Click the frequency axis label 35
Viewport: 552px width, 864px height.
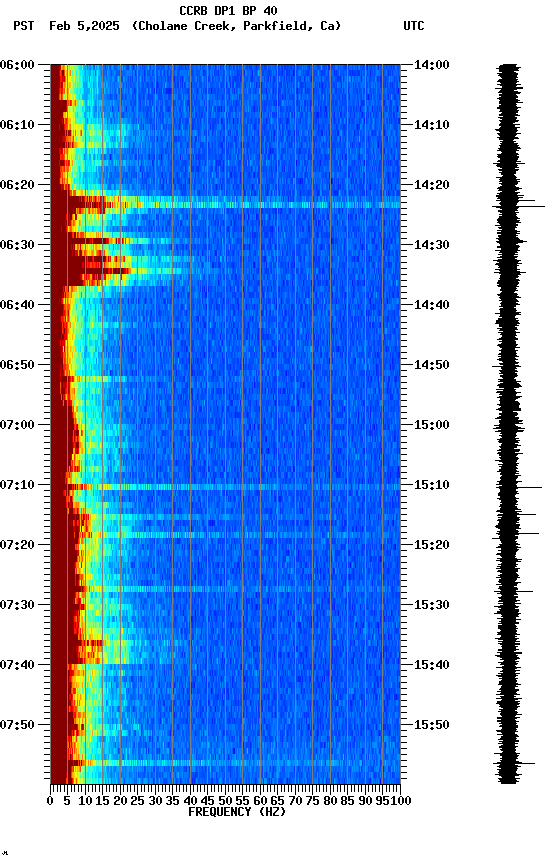click(172, 802)
